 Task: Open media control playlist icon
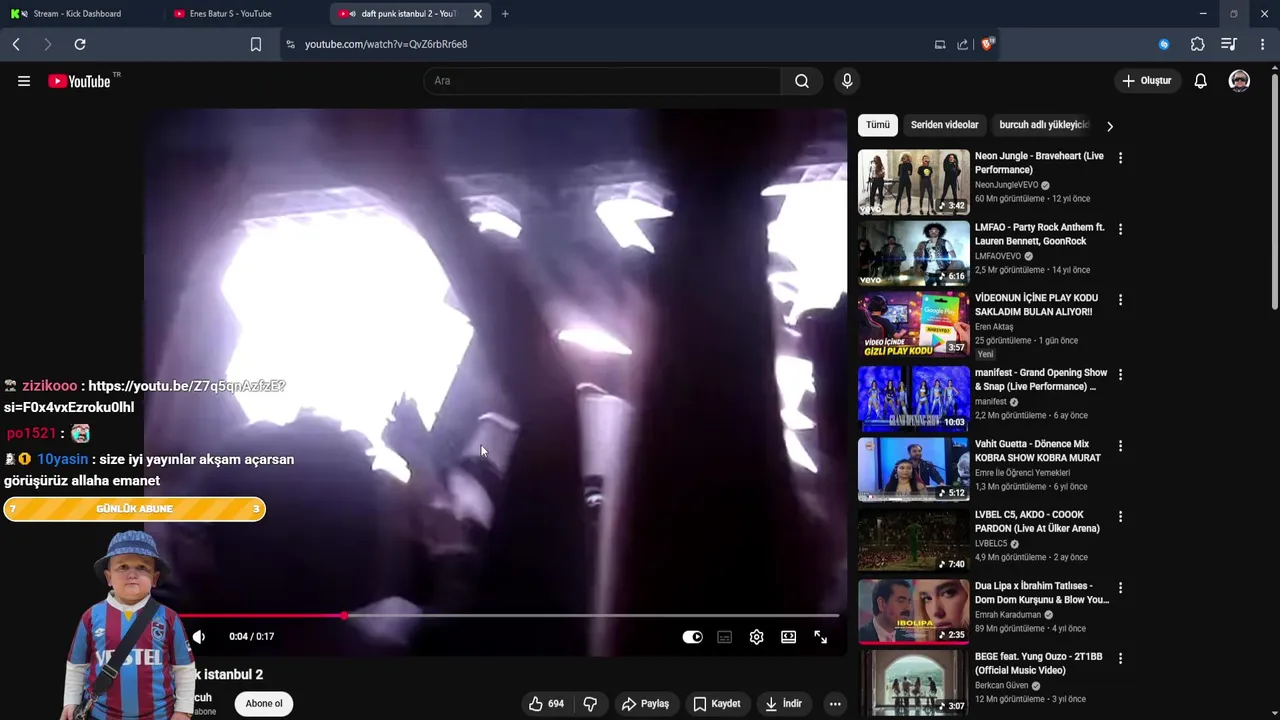1229,44
